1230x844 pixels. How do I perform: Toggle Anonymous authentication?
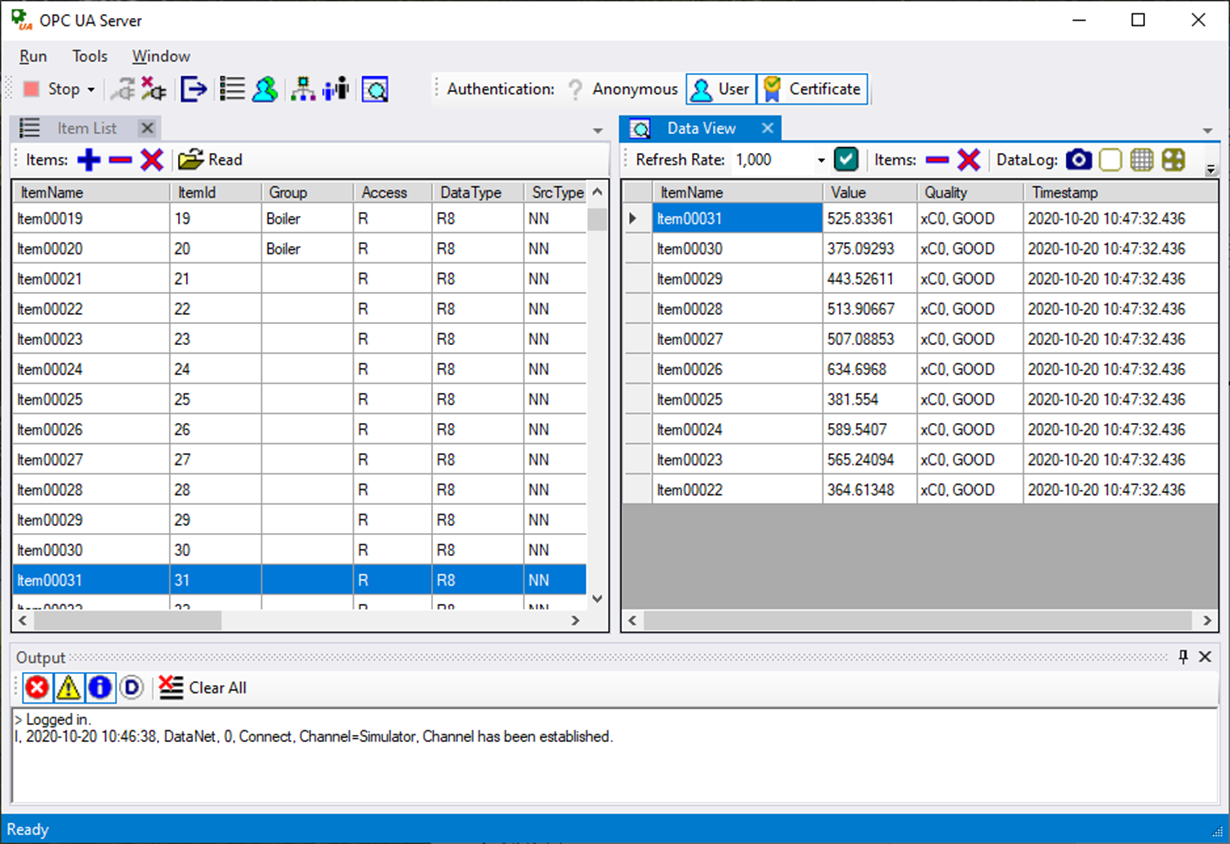[x=622, y=89]
